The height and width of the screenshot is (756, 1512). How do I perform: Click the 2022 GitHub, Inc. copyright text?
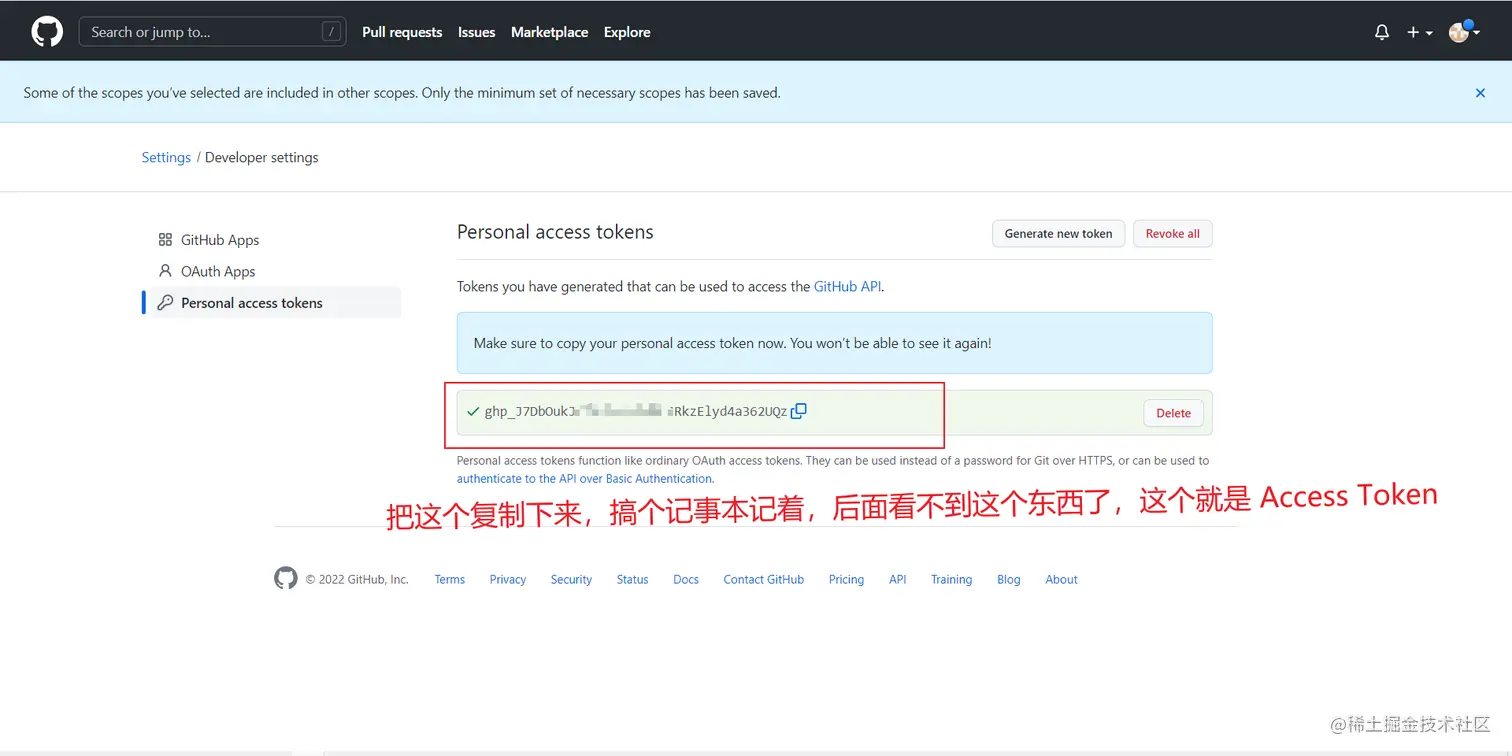357,579
